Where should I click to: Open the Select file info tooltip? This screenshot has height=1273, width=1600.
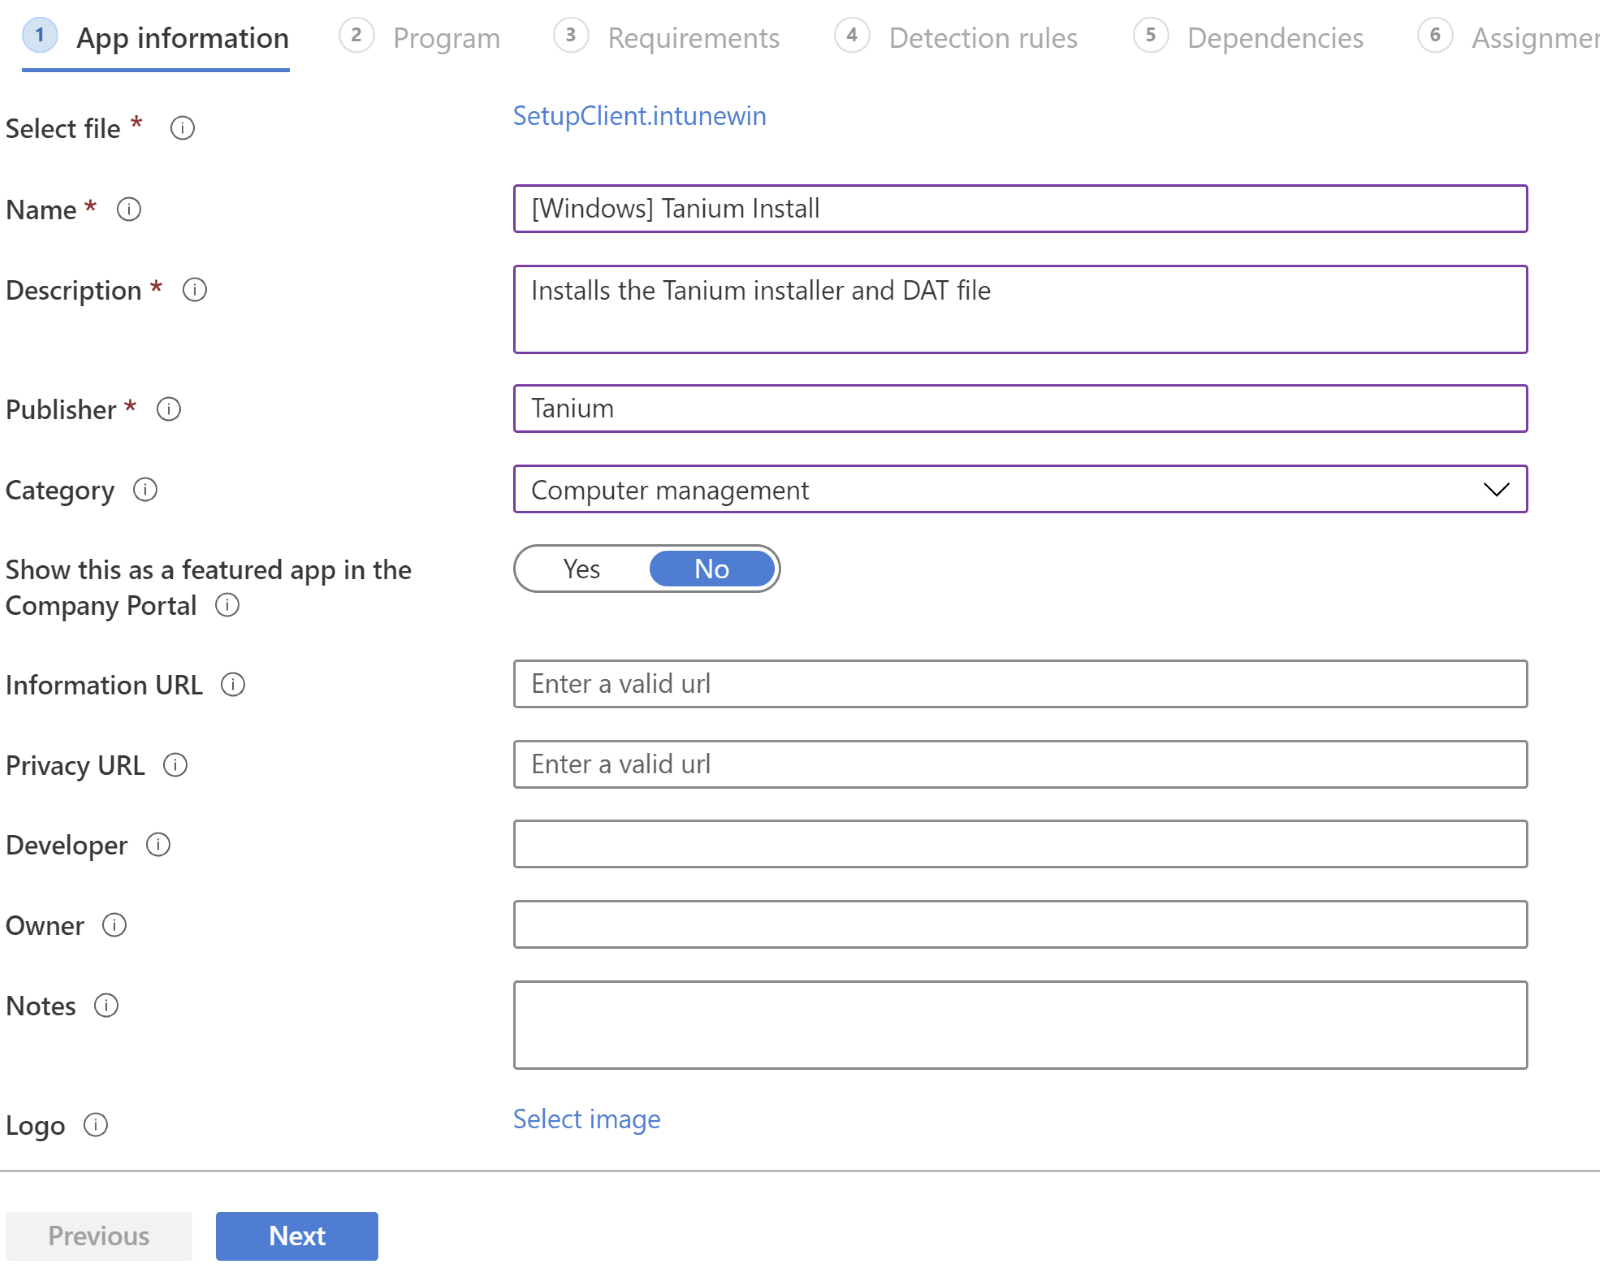(x=182, y=128)
